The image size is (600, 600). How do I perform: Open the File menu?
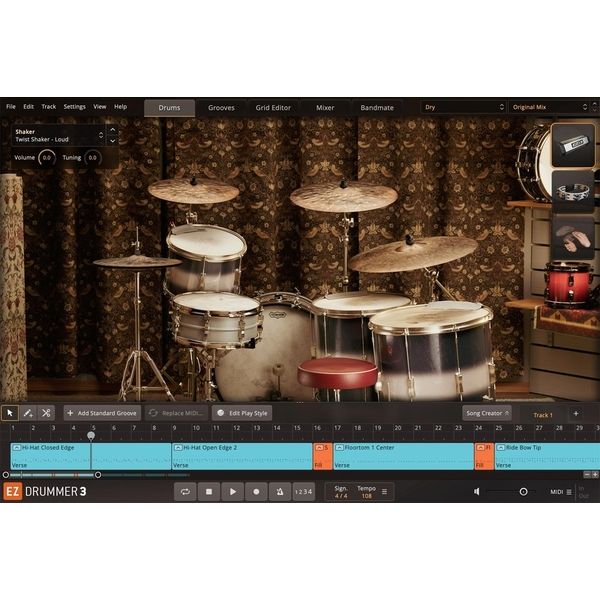(11, 107)
